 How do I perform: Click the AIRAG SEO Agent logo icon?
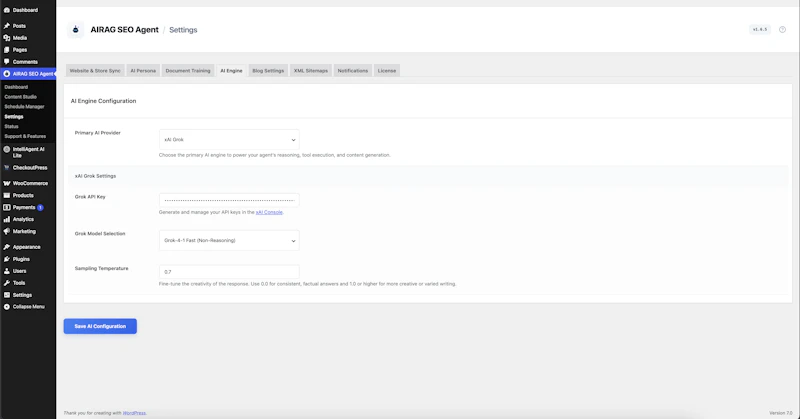(x=76, y=30)
